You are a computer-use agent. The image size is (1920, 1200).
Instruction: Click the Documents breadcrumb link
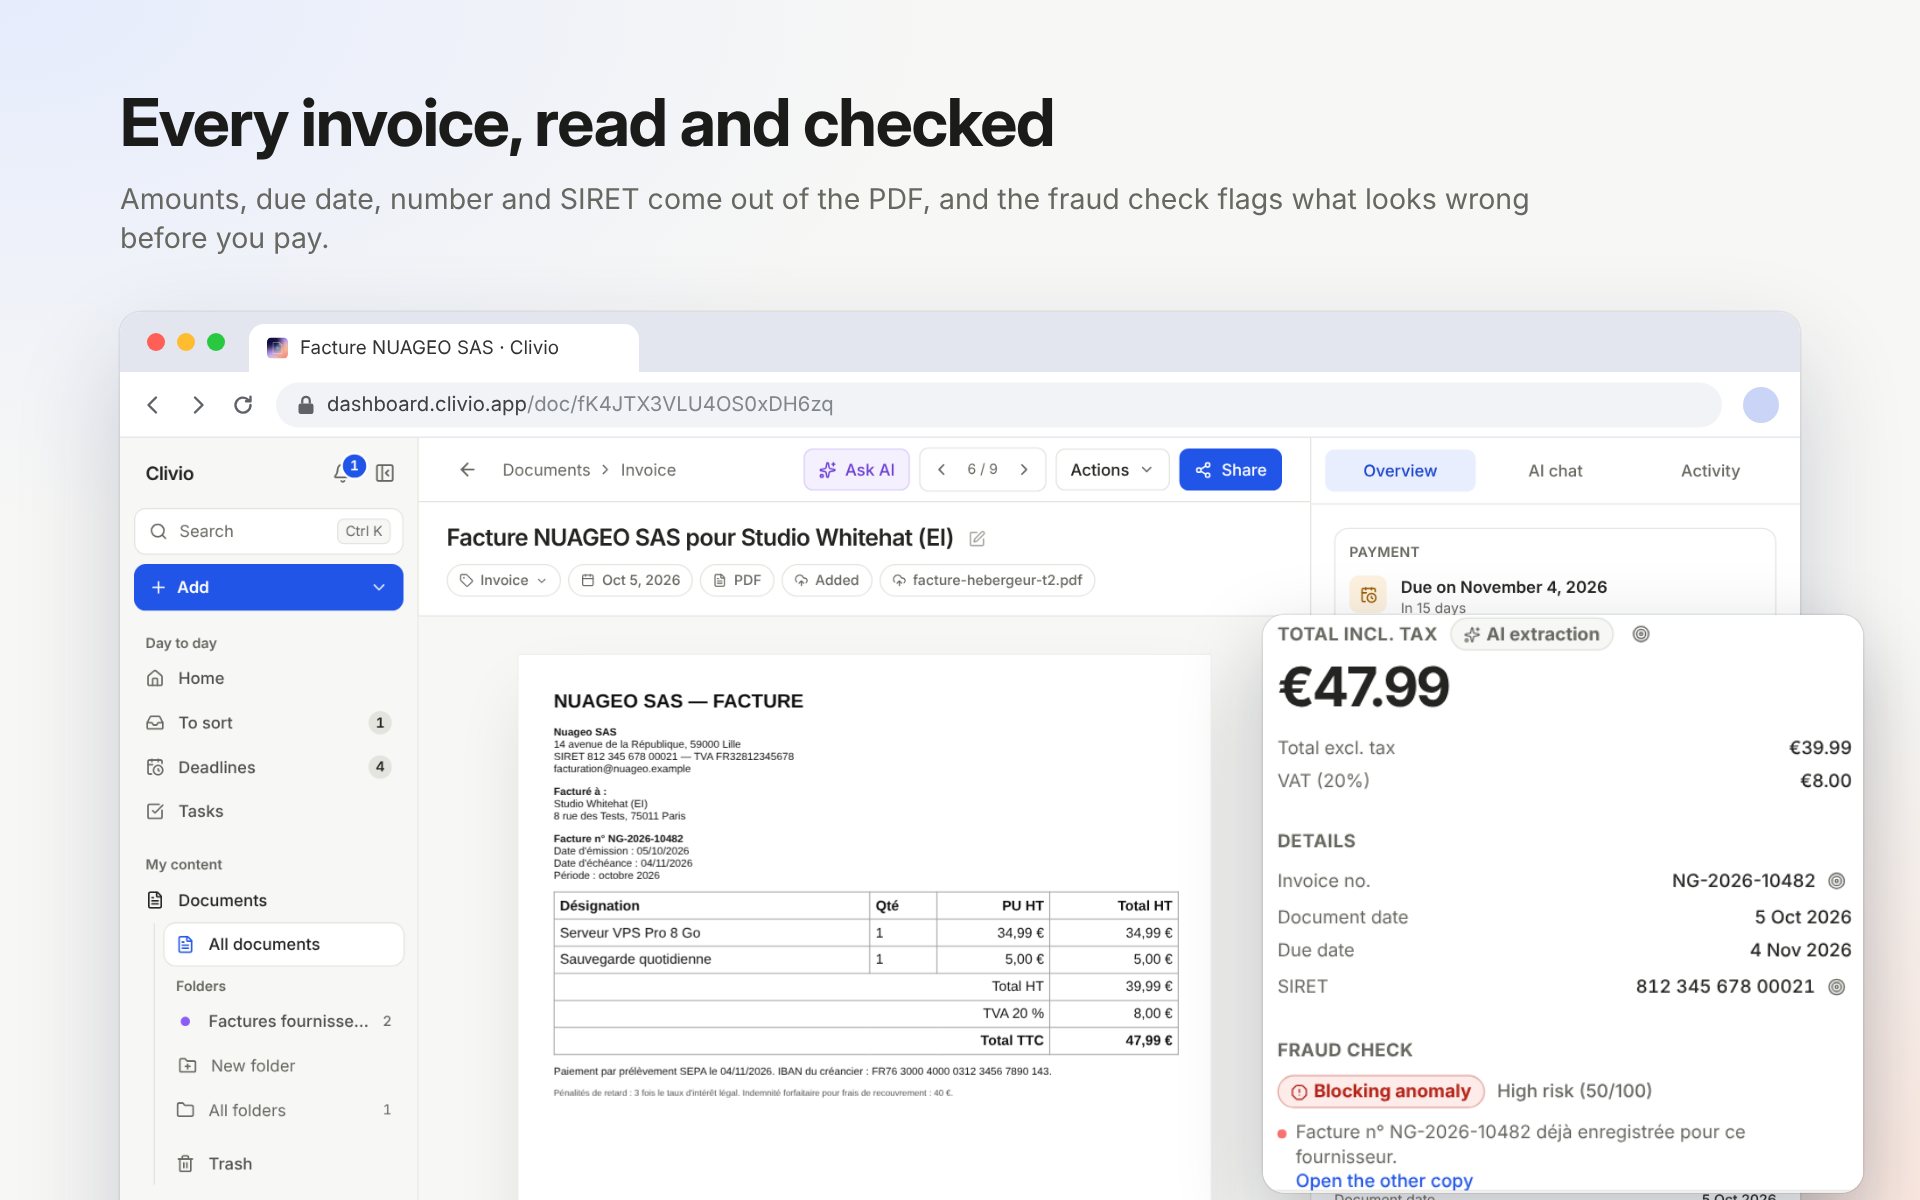[x=546, y=470]
